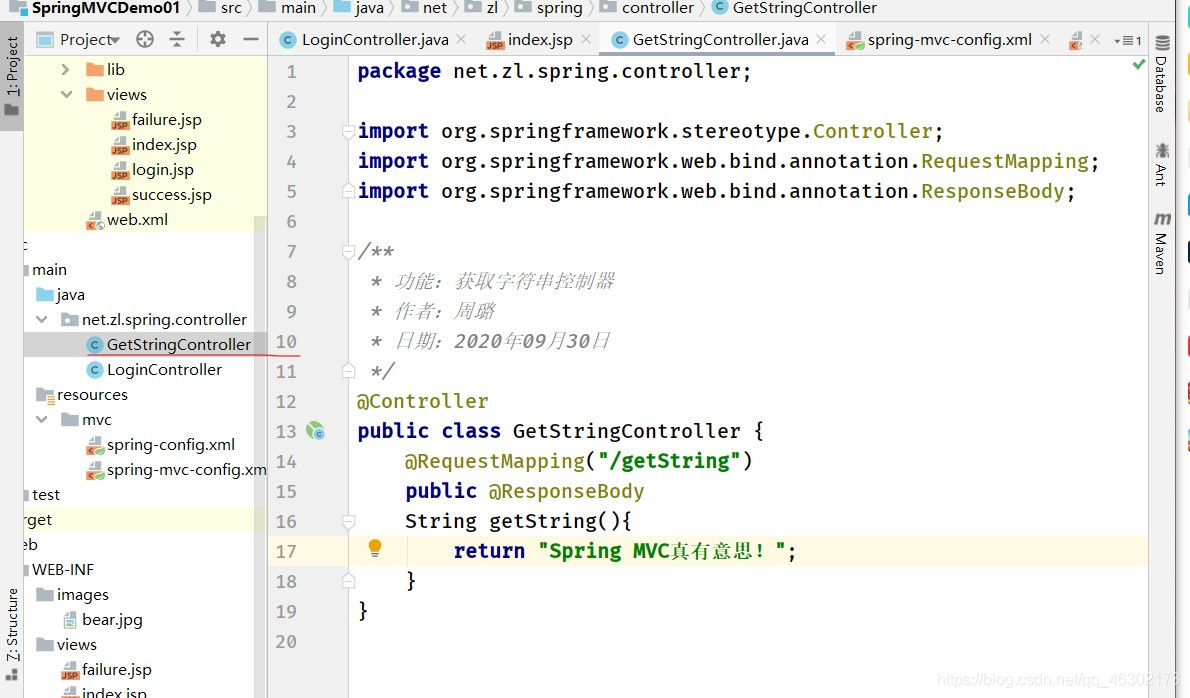
Task: Select bear.jpg in images folder
Action: point(102,620)
